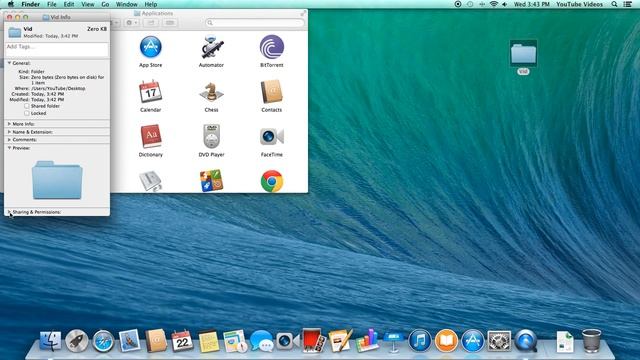Open Contacts book icon in the Dock
The image size is (640, 360).
tap(156, 340)
